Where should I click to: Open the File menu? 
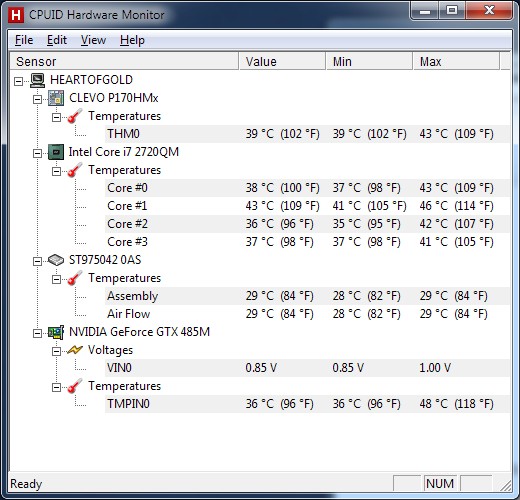click(x=24, y=40)
